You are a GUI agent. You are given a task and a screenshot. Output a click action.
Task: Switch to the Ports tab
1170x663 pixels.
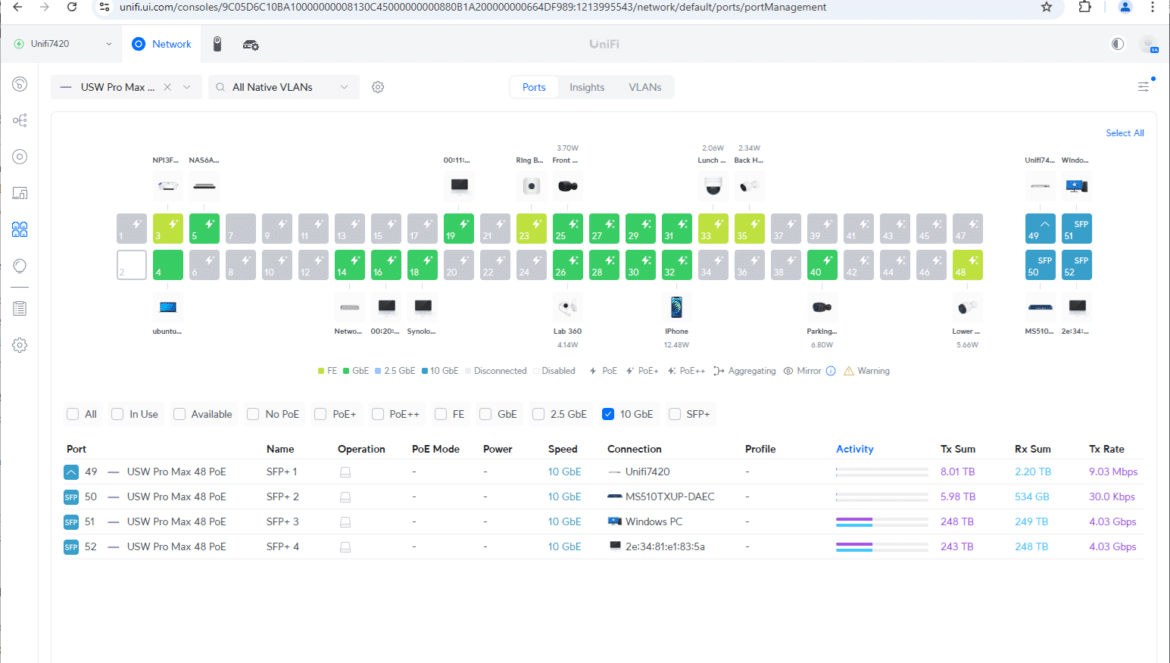pos(534,87)
